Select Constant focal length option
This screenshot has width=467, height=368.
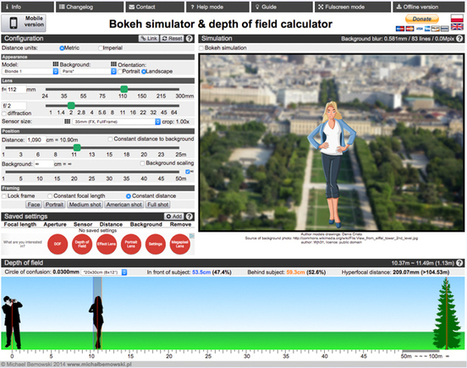(50, 196)
